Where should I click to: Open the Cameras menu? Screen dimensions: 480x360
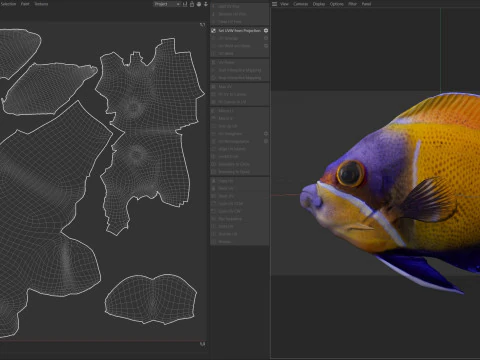(300, 4)
